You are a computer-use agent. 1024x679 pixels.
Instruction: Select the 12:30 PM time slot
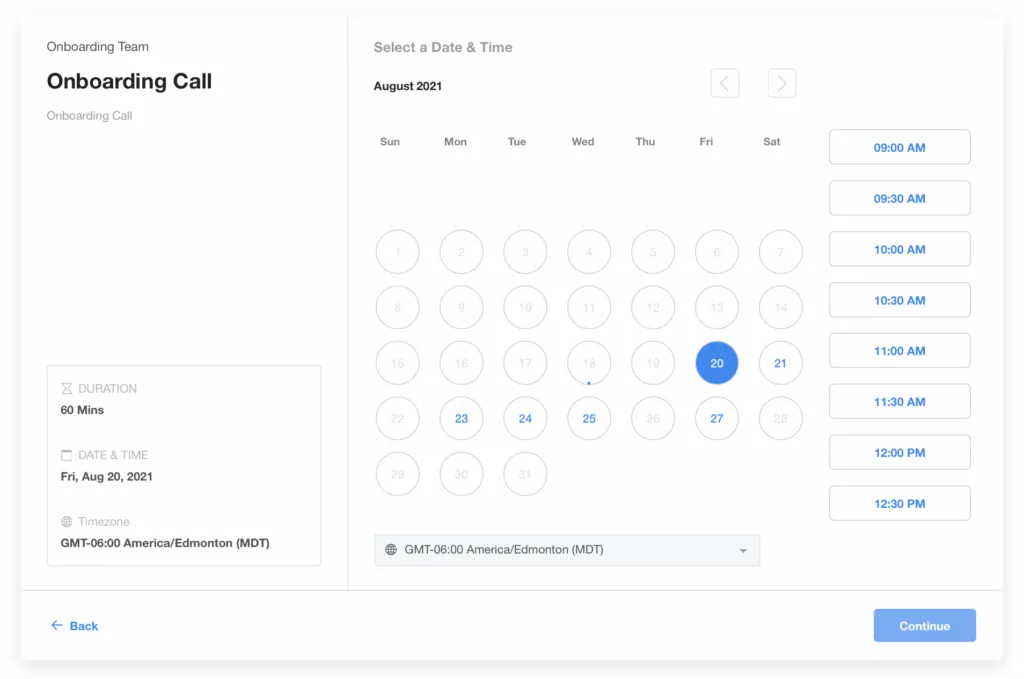pos(899,503)
